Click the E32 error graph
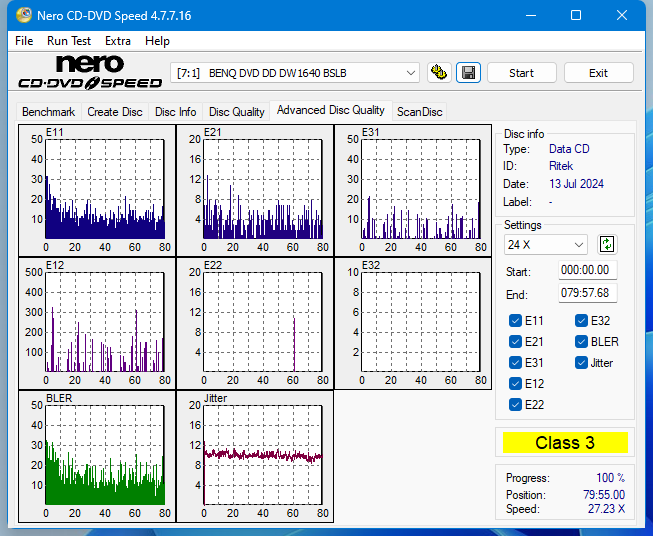 coord(413,324)
